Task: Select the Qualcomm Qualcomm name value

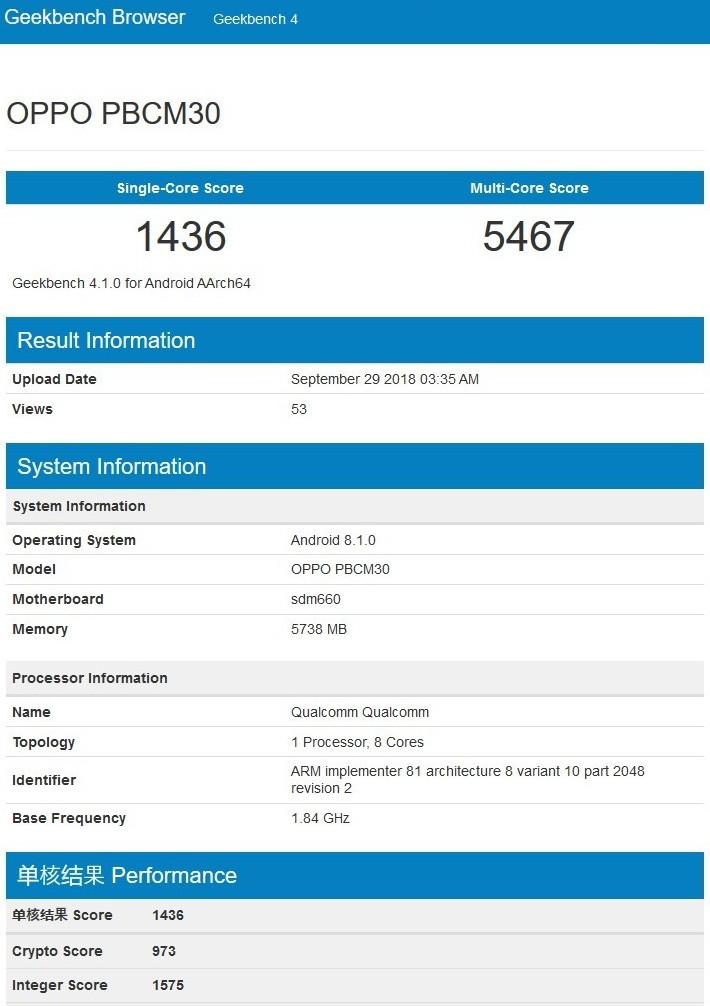Action: (360, 712)
